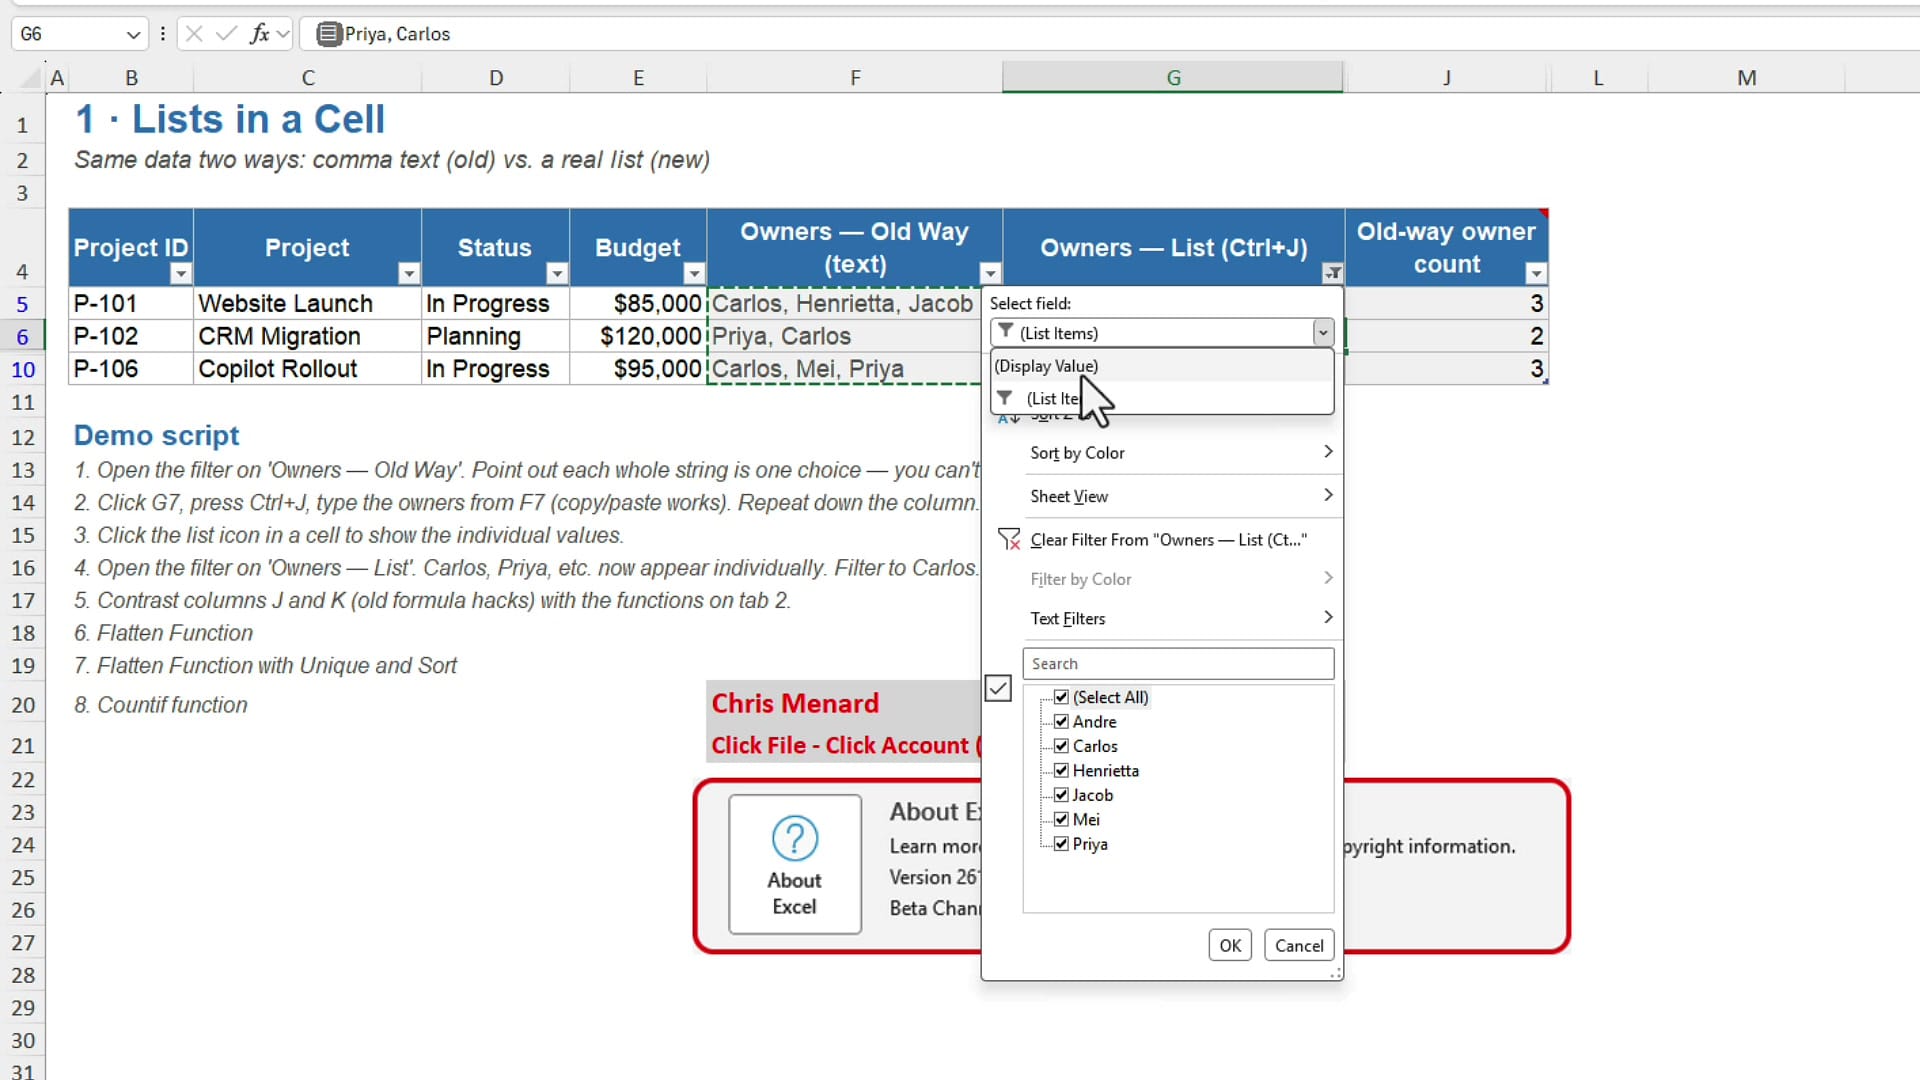Click the cancel formula bar icon
This screenshot has height=1080, width=1920.
(194, 34)
